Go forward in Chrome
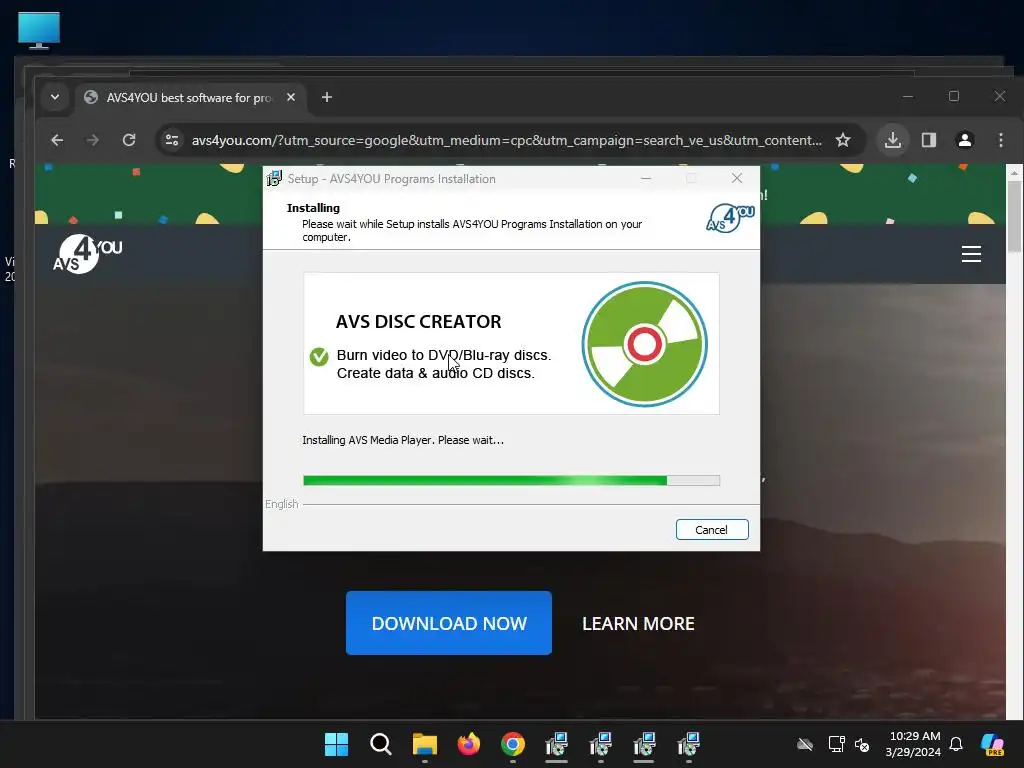The width and height of the screenshot is (1024, 768). pyautogui.click(x=93, y=140)
